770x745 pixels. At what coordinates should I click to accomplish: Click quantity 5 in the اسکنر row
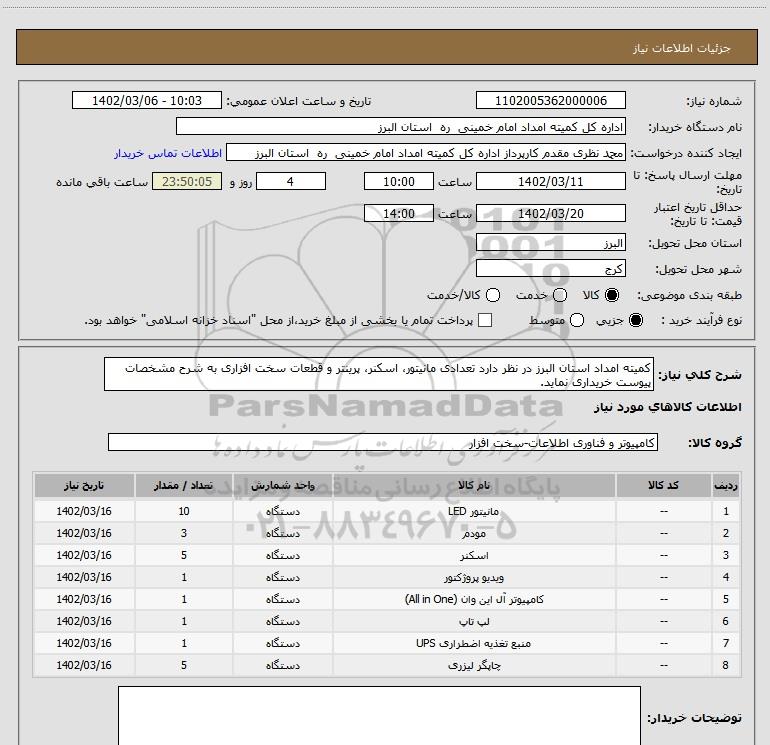[x=184, y=555]
